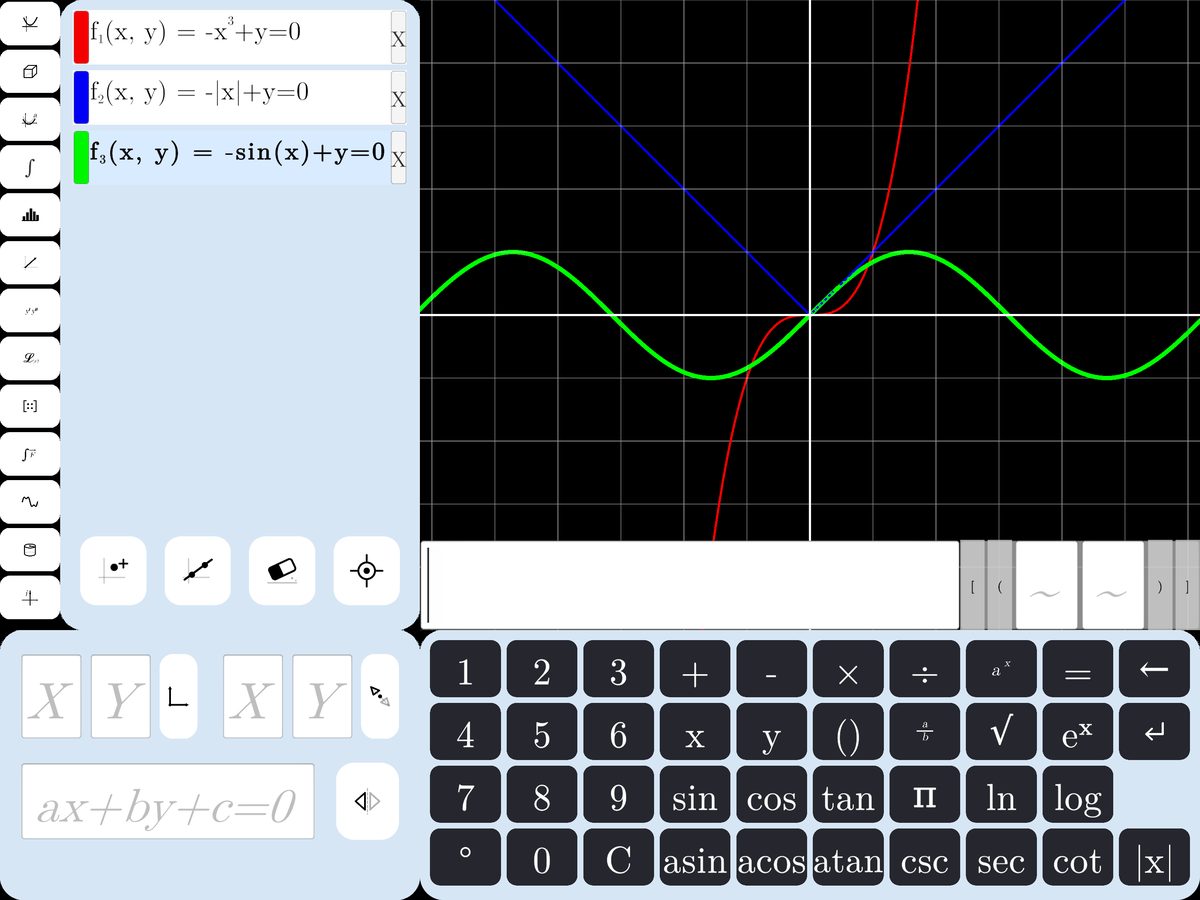Click the opening square bracket interval button
This screenshot has width=1200, height=900.
click(973, 585)
